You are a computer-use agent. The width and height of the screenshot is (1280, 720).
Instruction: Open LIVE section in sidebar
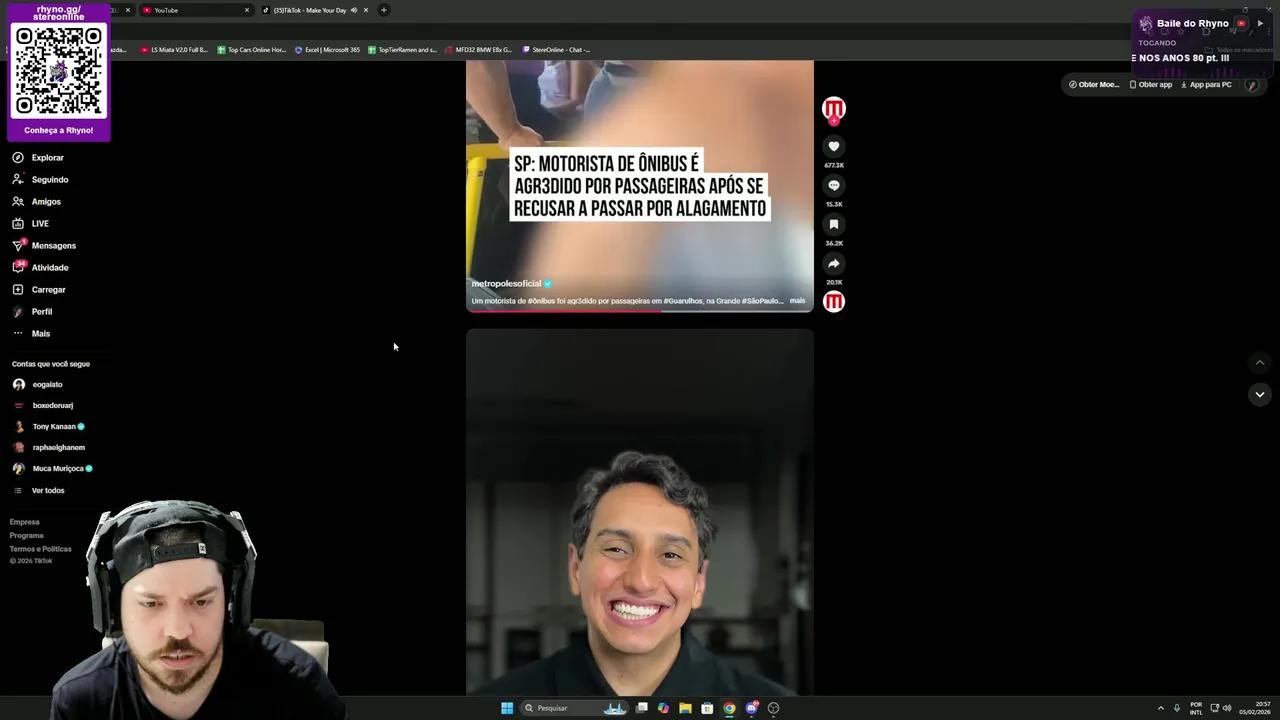[31, 224]
